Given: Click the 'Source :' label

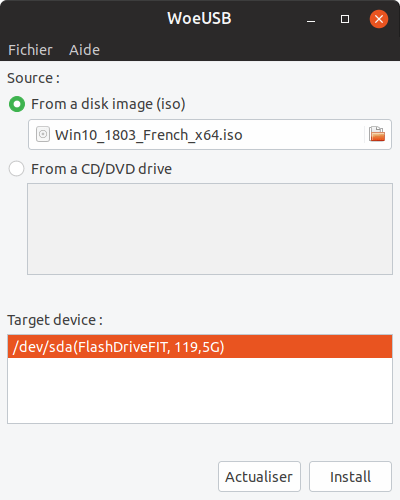Looking at the screenshot, I should [33, 78].
